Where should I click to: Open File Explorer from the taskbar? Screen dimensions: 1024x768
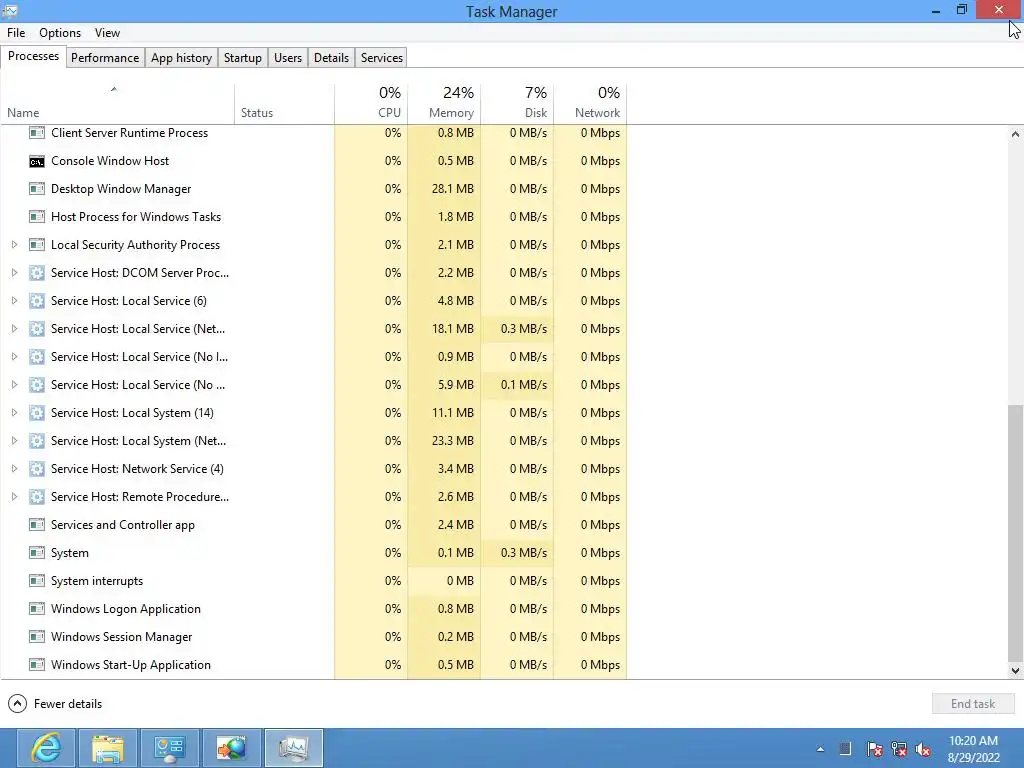pyautogui.click(x=108, y=748)
